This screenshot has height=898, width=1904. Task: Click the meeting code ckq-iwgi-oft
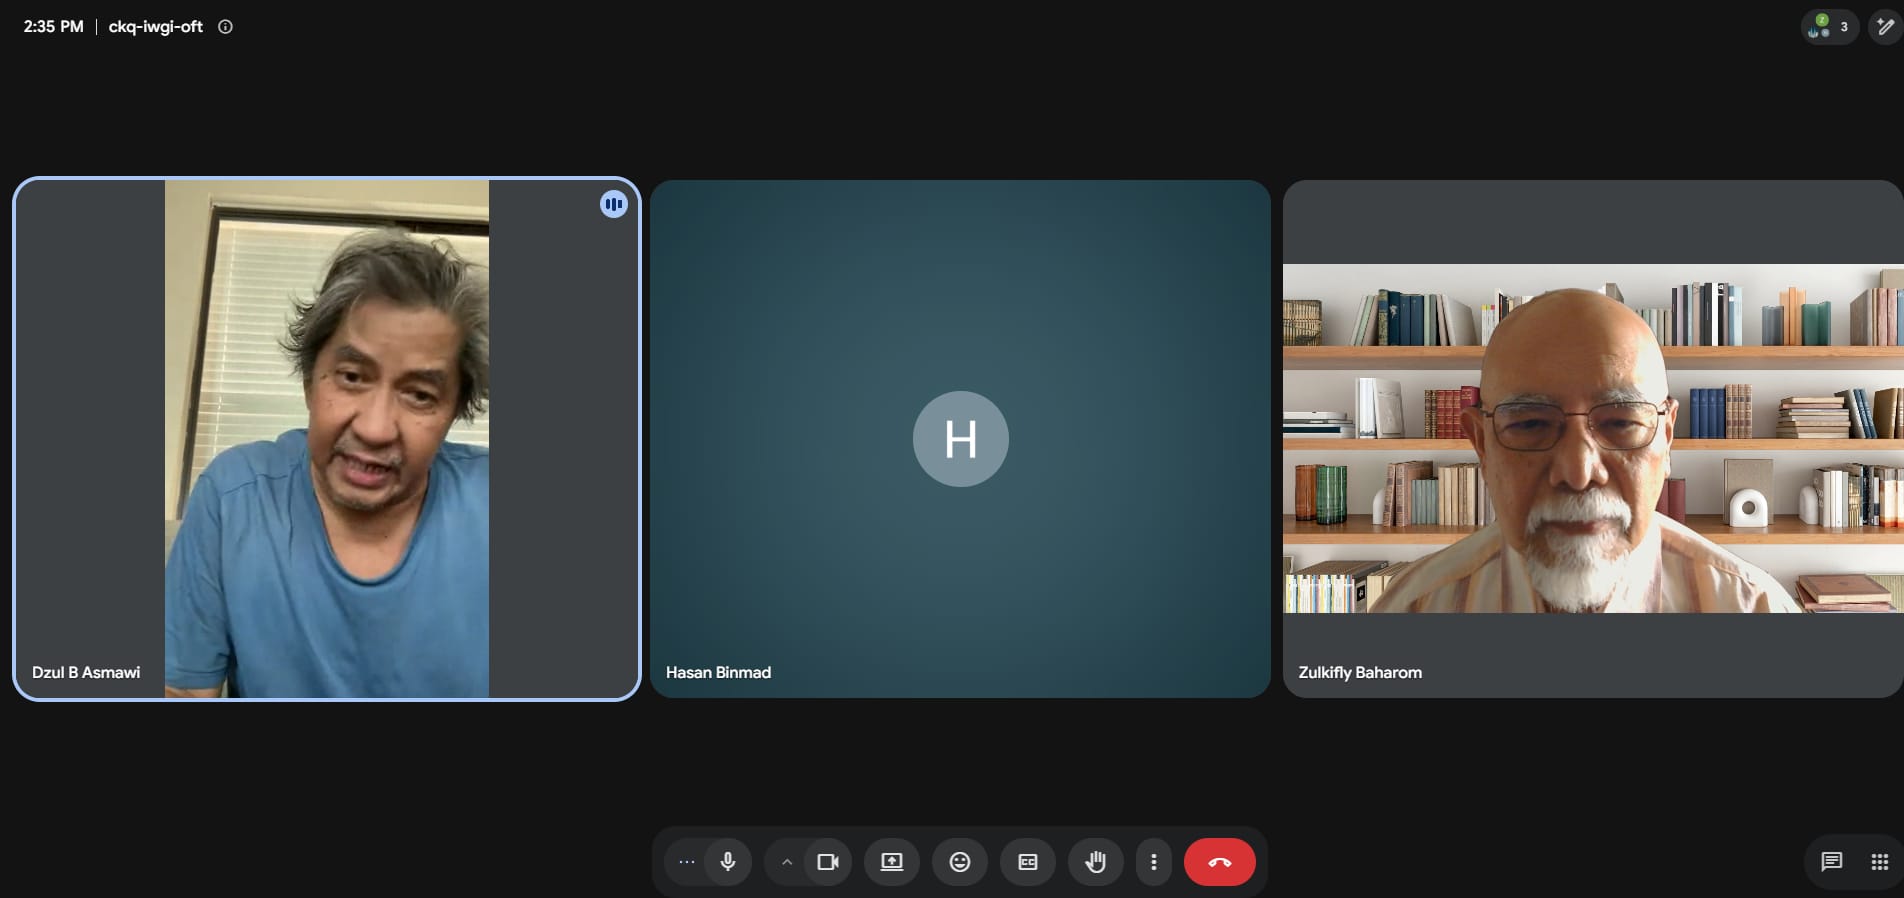(x=155, y=27)
